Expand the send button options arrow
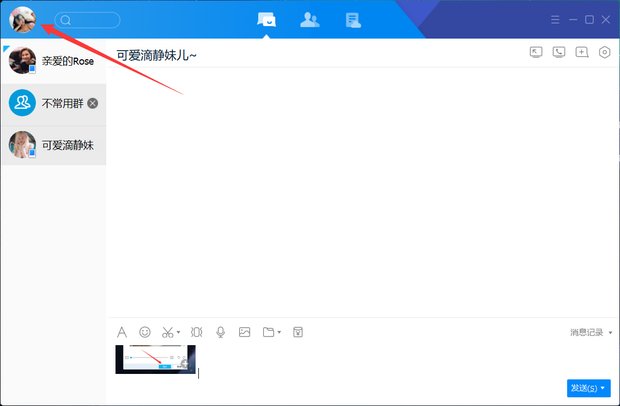 [603, 388]
